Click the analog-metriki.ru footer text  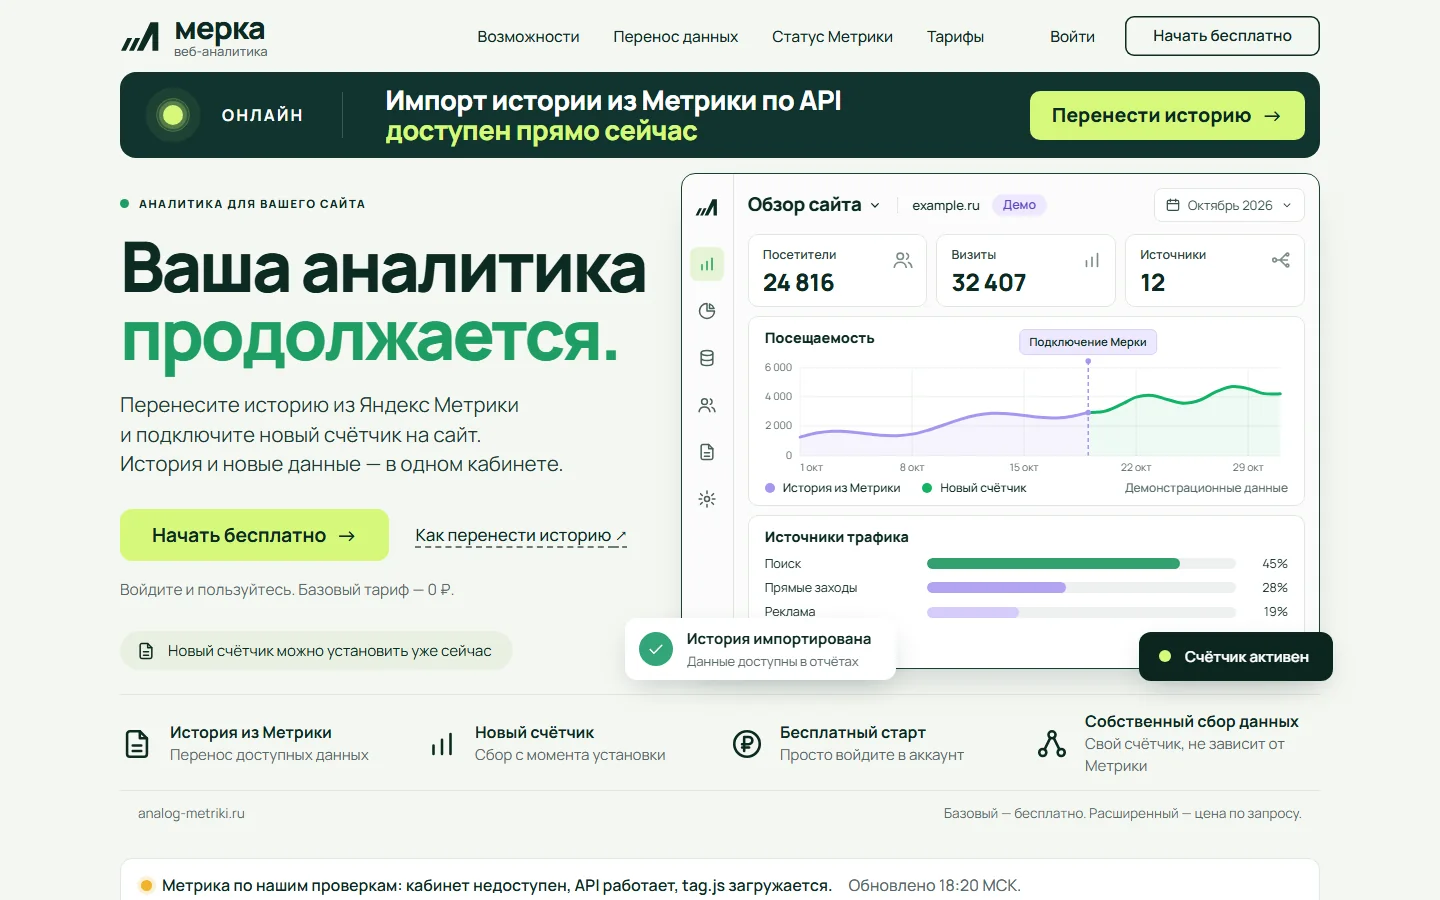[191, 813]
